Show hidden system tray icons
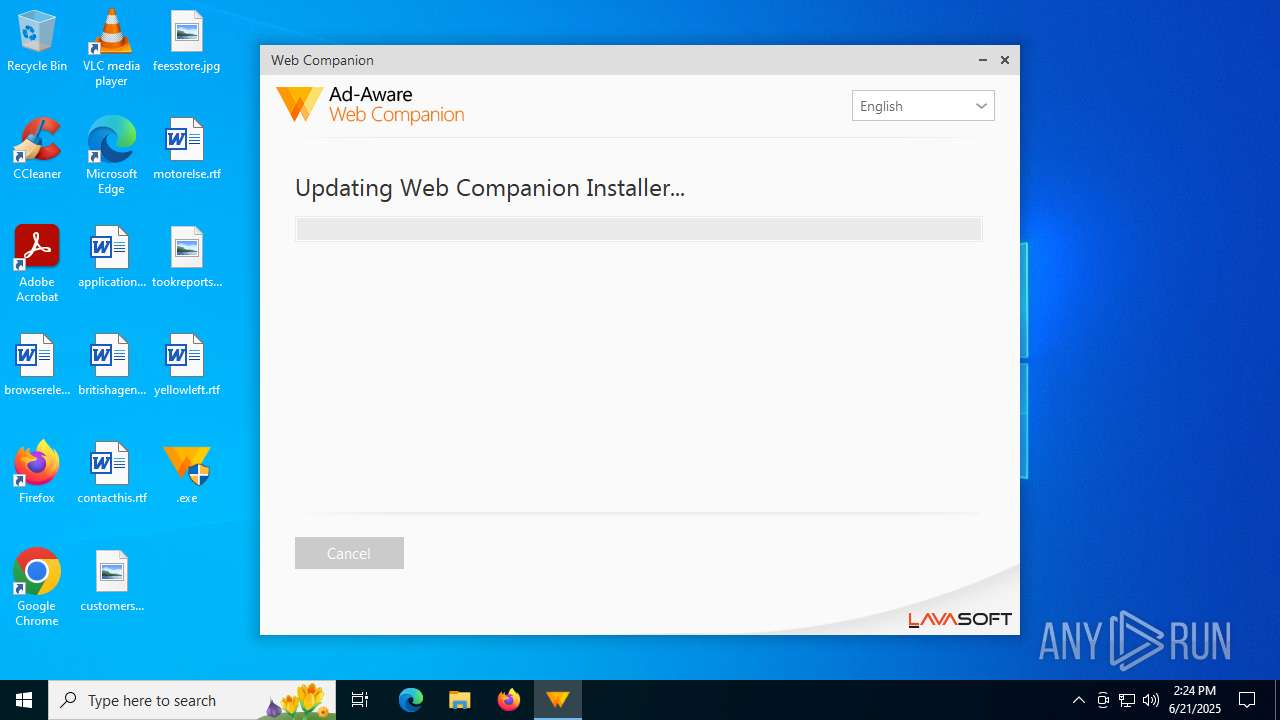 1078,700
